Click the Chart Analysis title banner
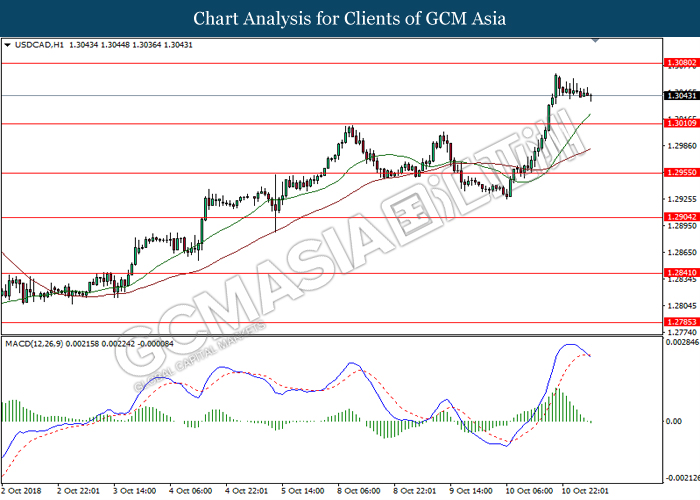 tap(350, 18)
